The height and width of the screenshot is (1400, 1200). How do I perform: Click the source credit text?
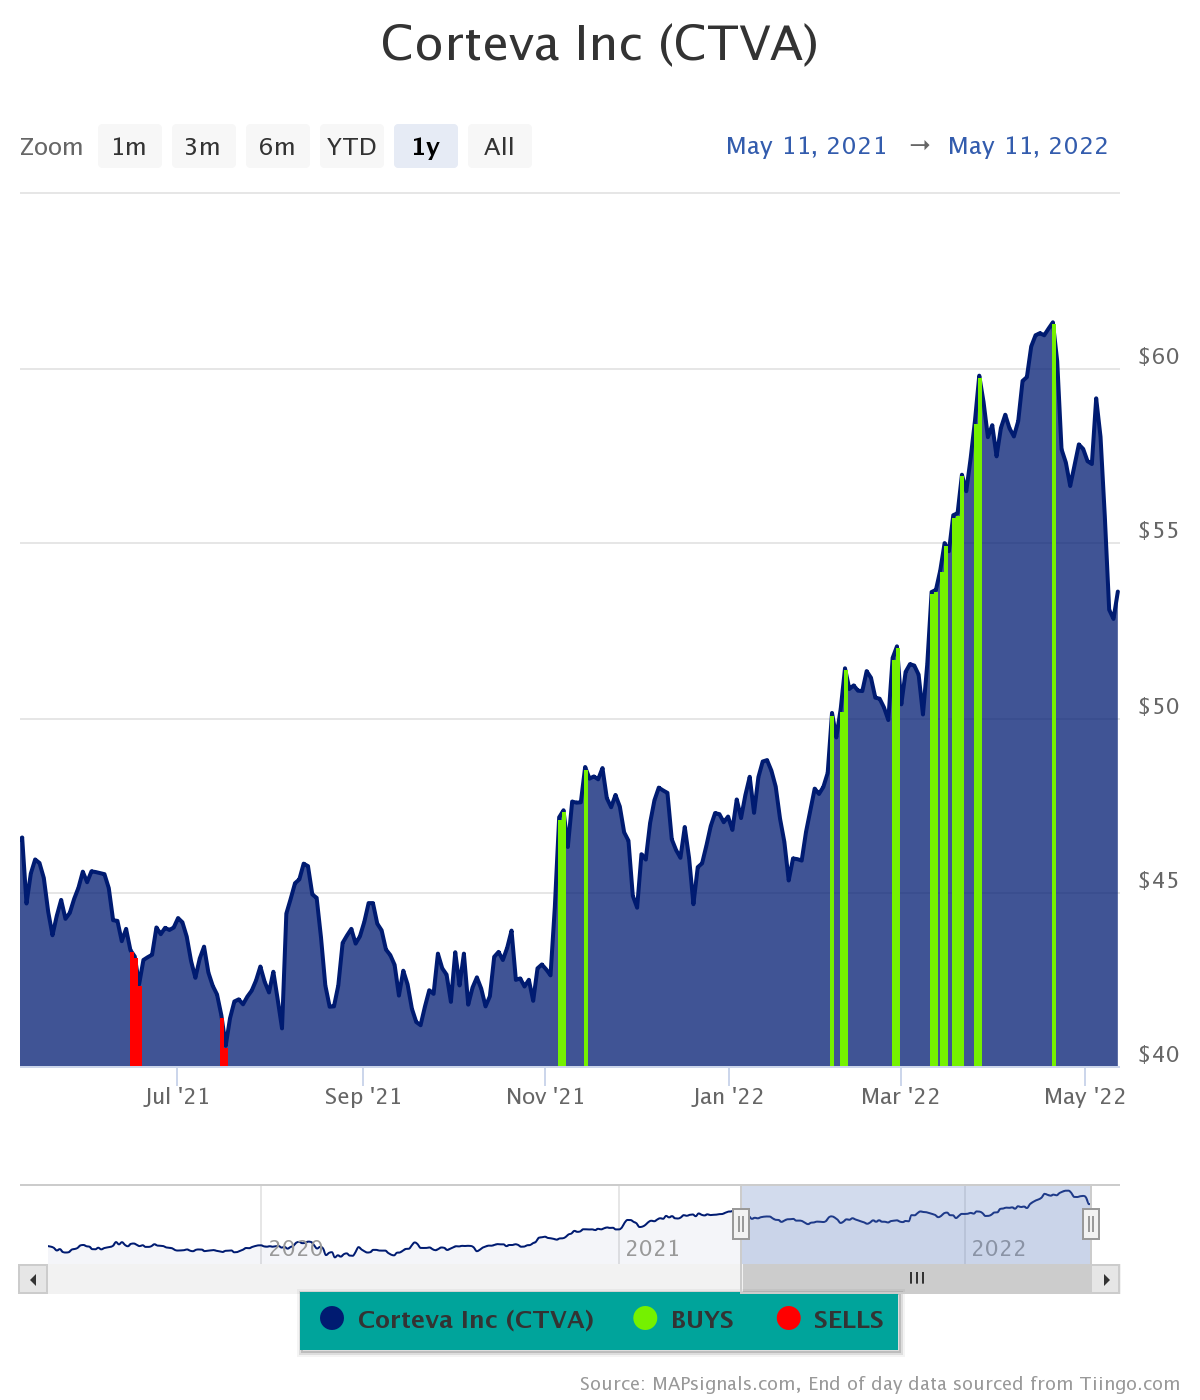(880, 1384)
